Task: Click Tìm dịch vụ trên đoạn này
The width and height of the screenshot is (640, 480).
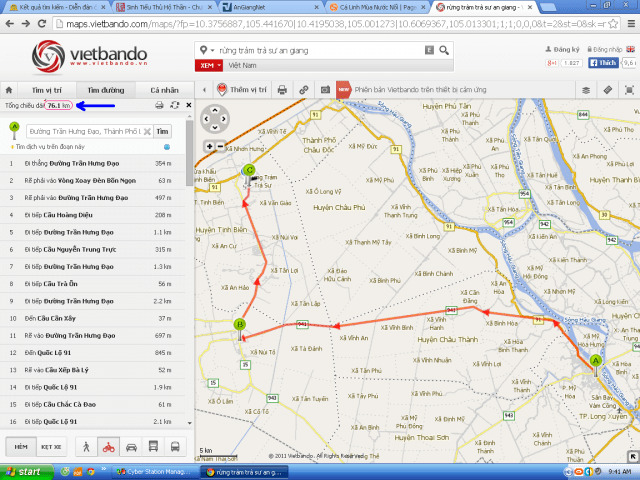Action: [50, 147]
